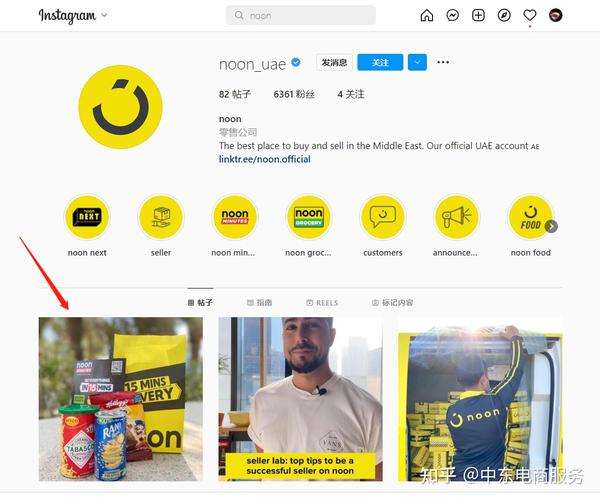Screen dimensions: 600x501
Task: Open the seller story highlight
Action: click(x=161, y=217)
